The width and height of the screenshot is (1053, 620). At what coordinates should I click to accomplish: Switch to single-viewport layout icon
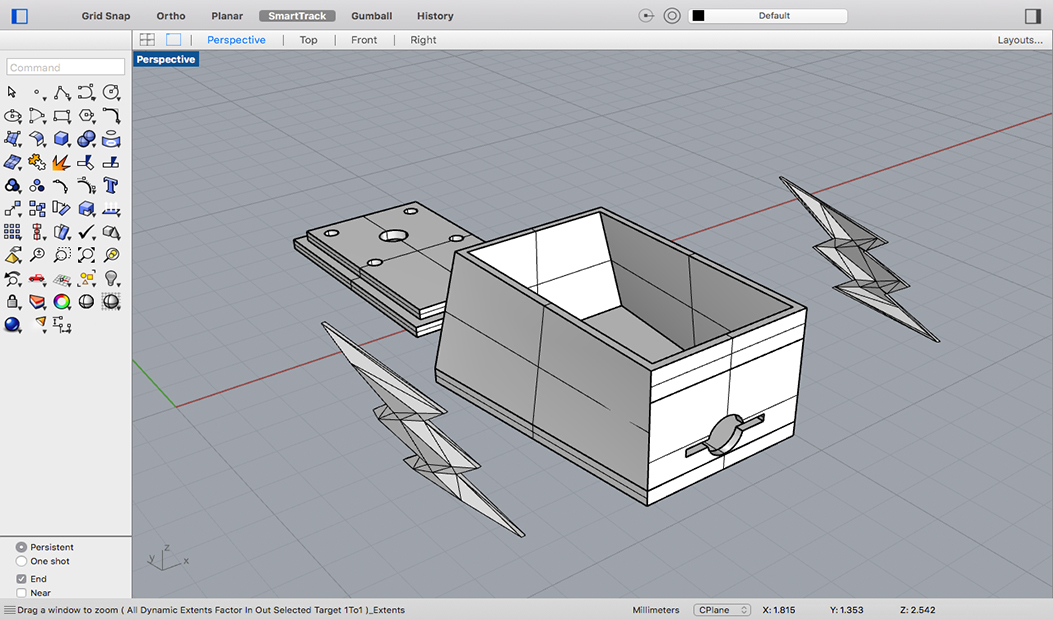(174, 40)
